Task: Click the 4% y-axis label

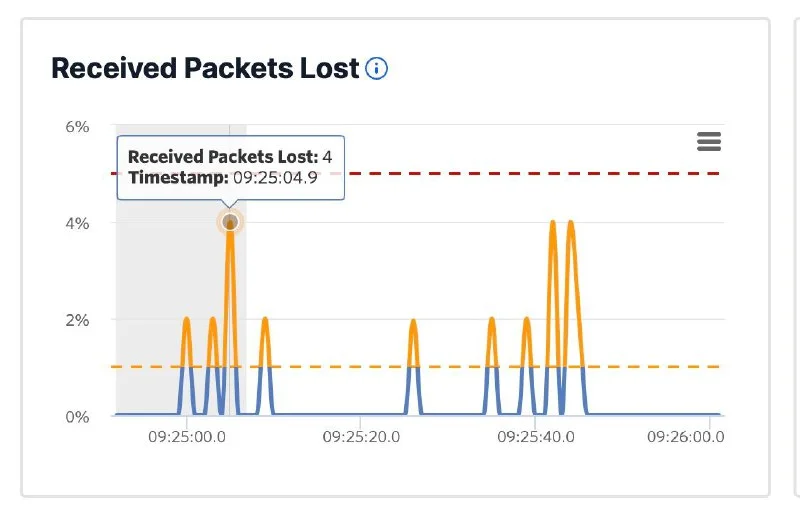Action: click(x=77, y=223)
